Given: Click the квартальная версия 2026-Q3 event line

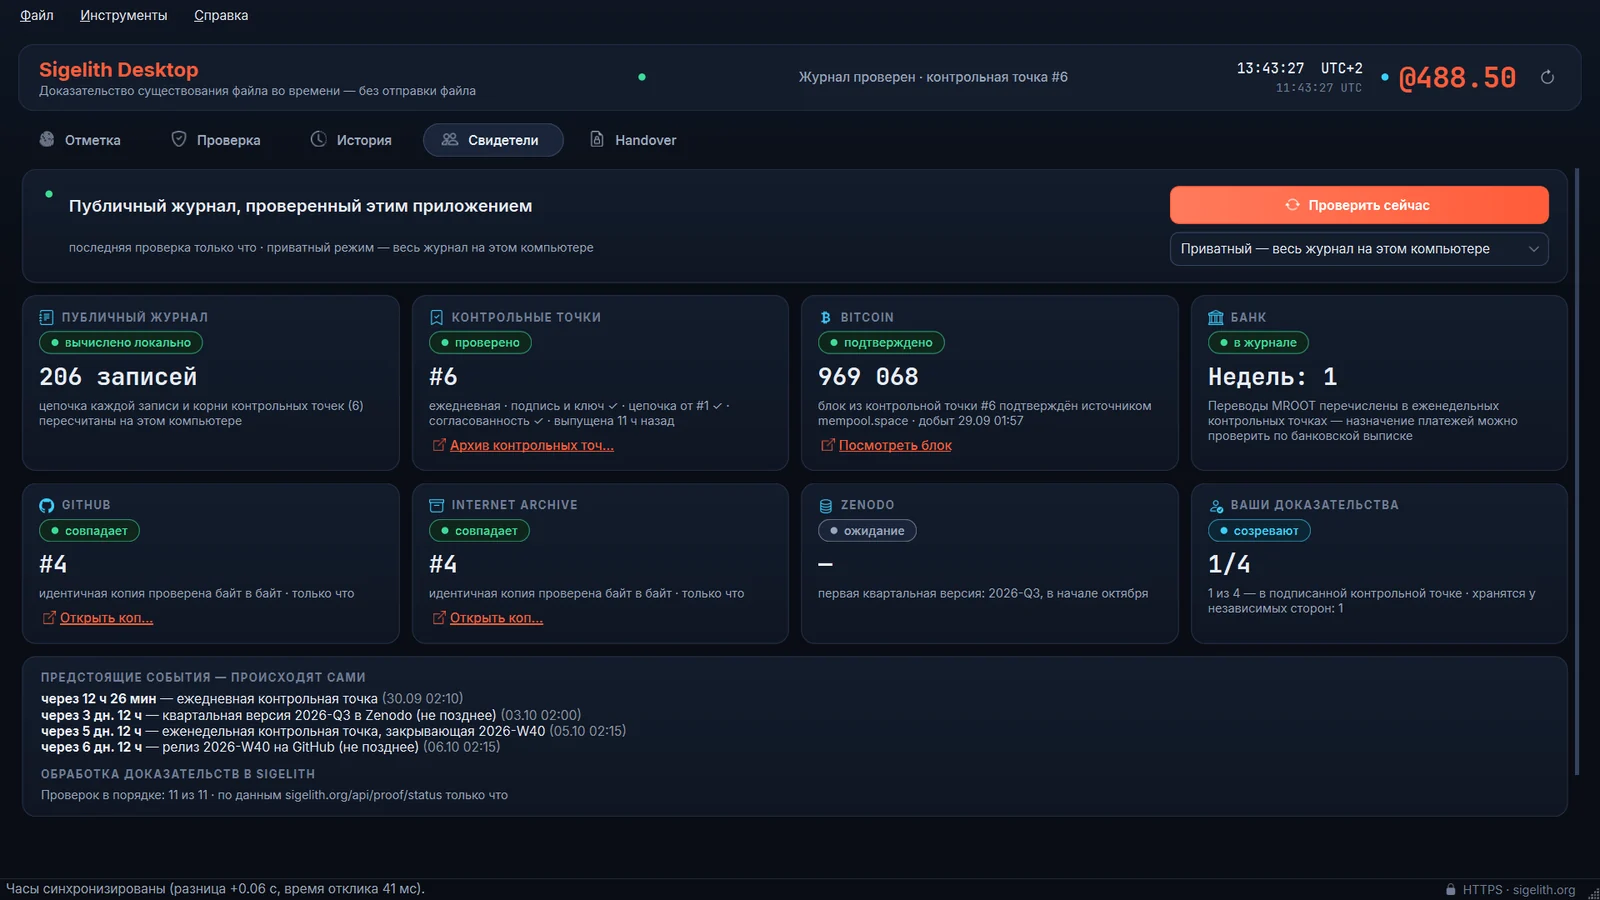Looking at the screenshot, I should tap(311, 715).
